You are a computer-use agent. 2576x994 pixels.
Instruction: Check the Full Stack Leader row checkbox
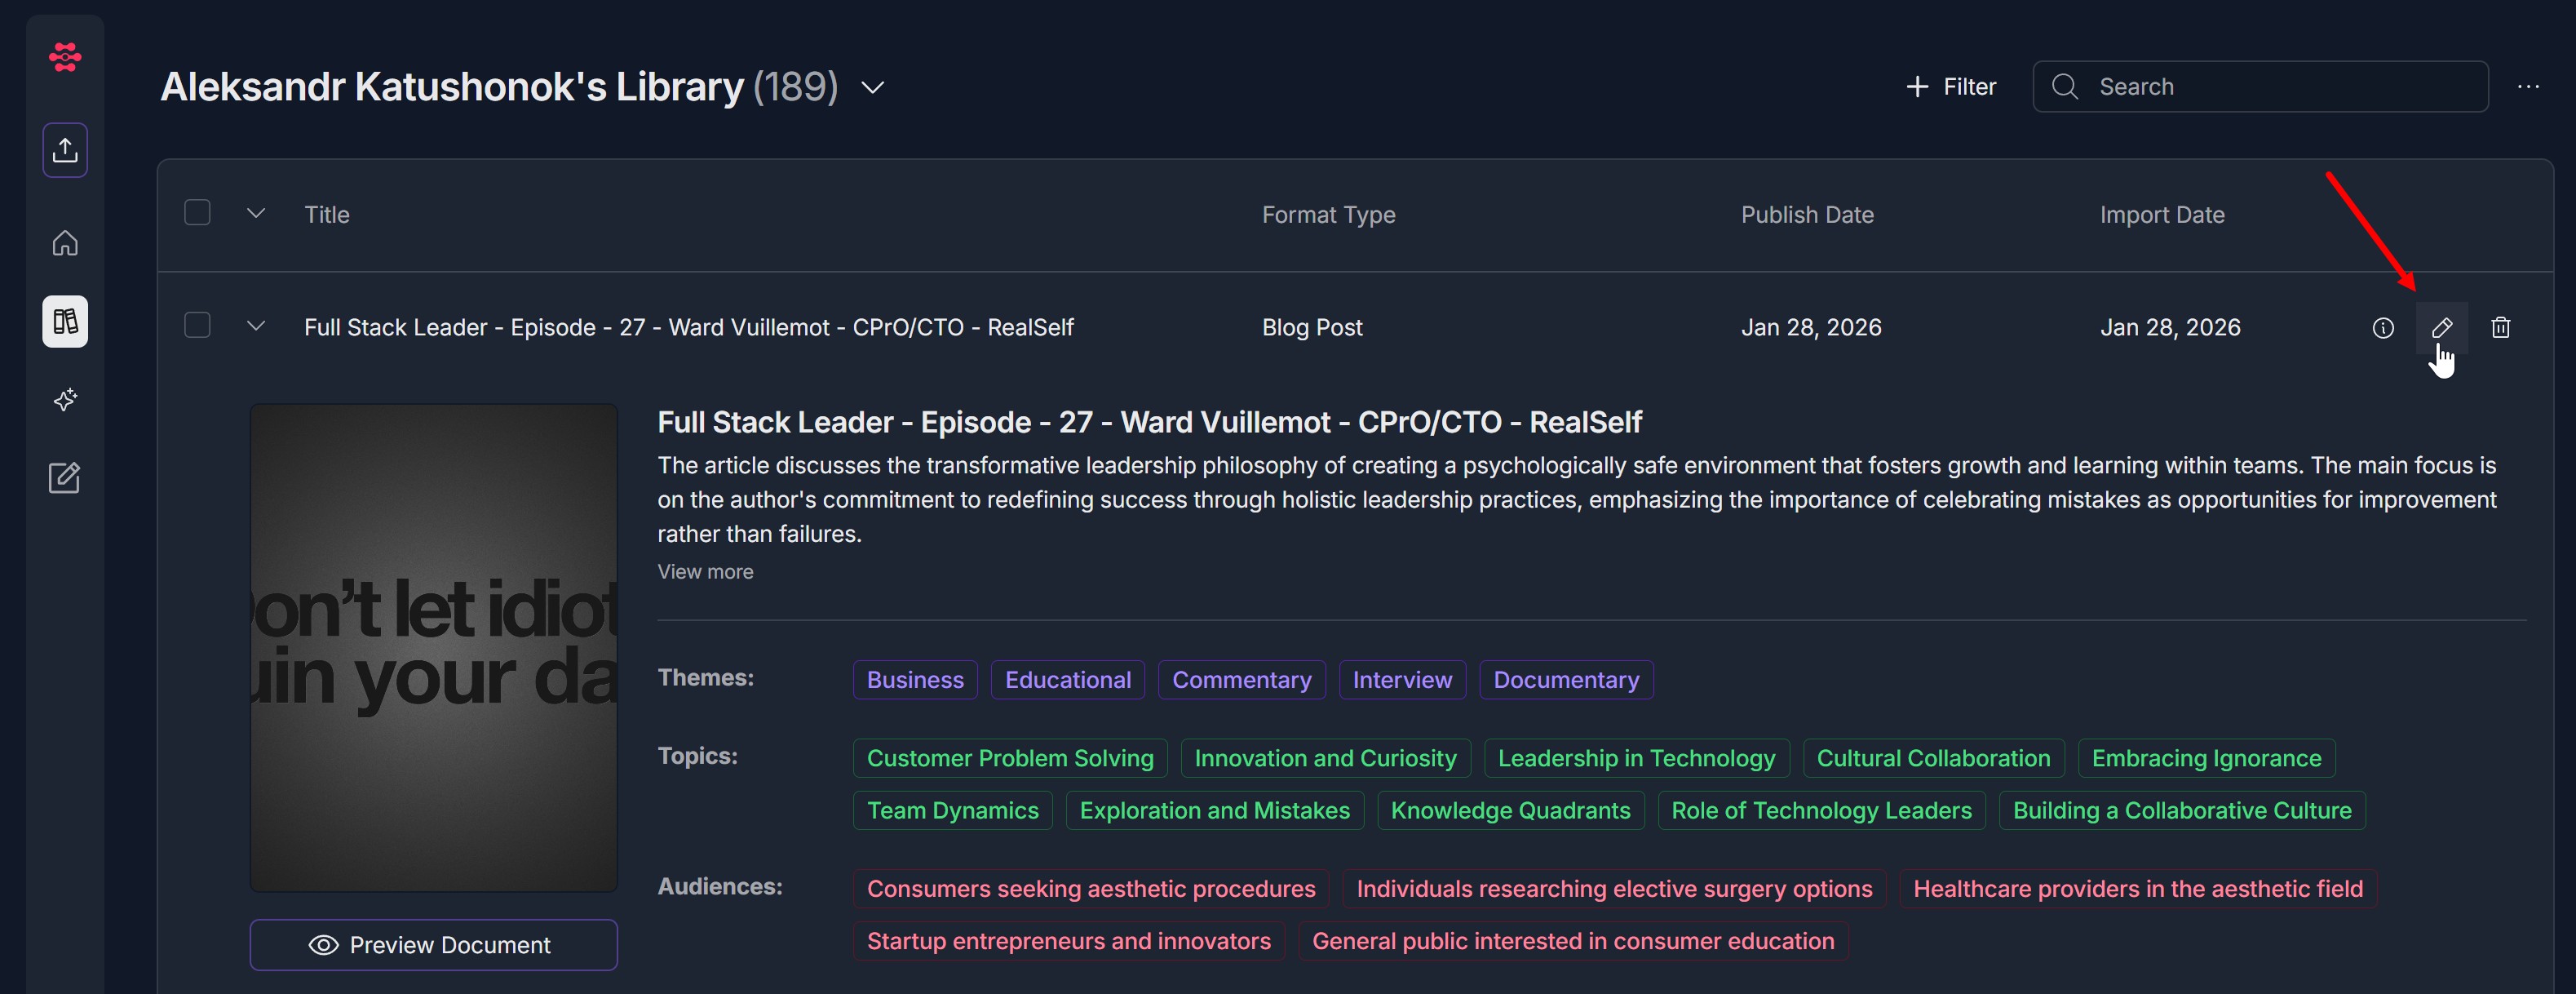click(197, 326)
